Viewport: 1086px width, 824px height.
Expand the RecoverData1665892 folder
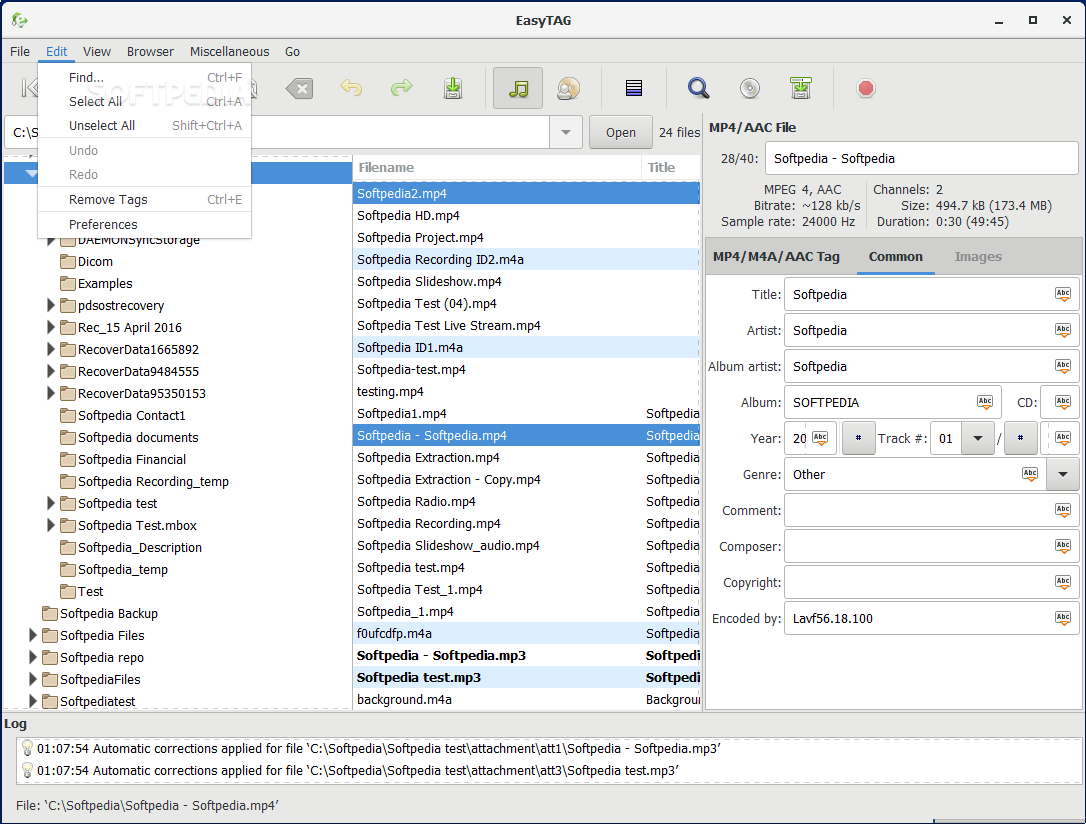point(50,350)
